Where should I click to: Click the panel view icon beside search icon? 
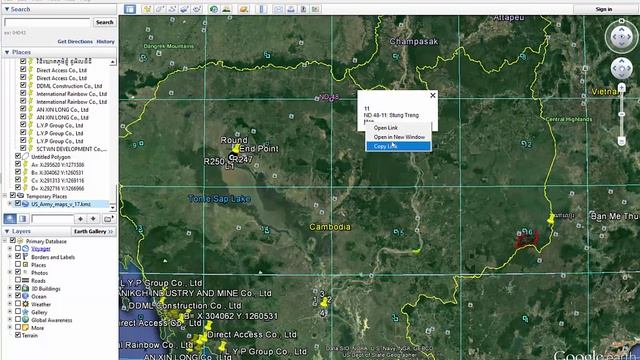click(22, 219)
